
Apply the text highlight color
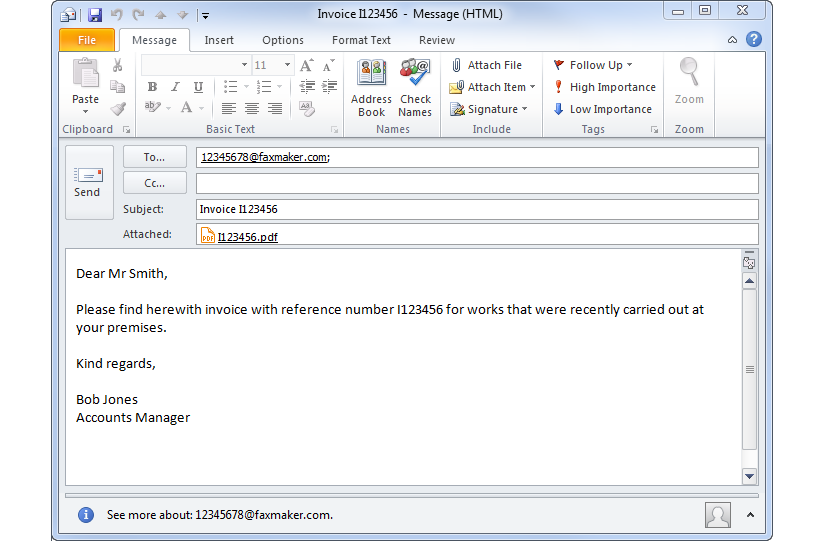click(153, 108)
